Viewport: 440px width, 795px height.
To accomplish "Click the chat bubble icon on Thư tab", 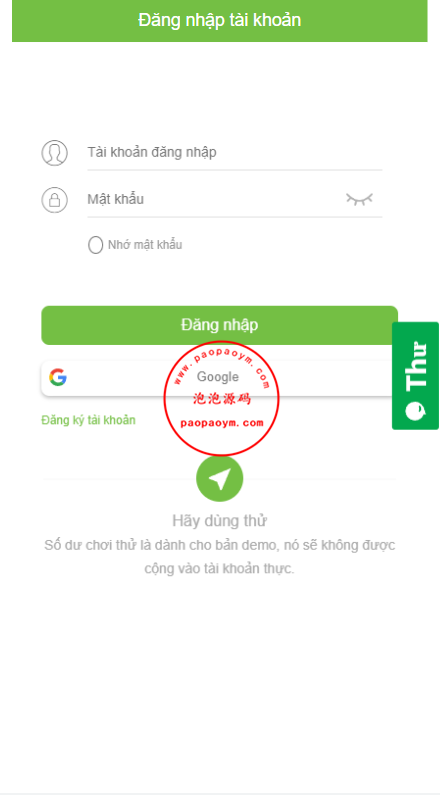I will 415,411.
